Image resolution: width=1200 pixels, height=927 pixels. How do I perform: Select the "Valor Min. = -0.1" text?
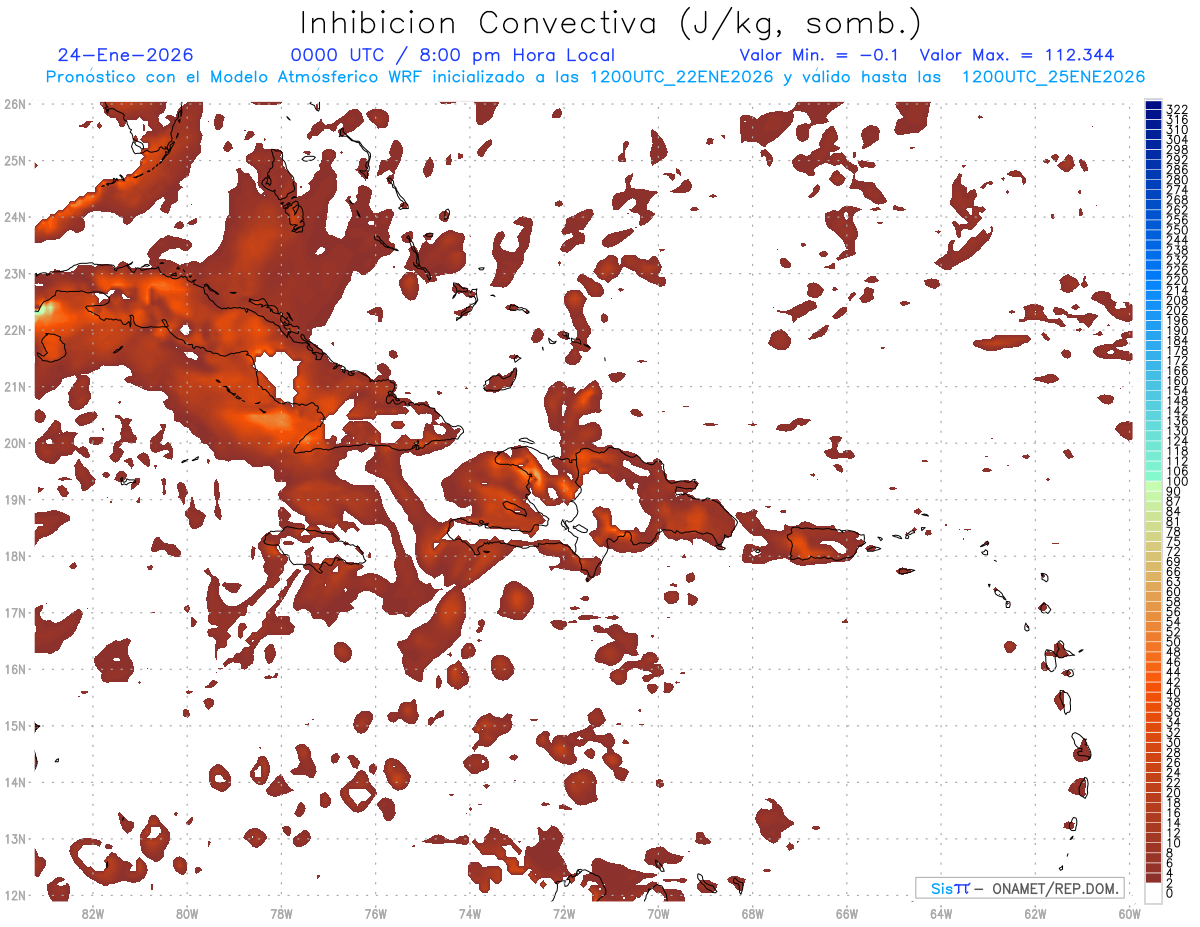click(819, 56)
